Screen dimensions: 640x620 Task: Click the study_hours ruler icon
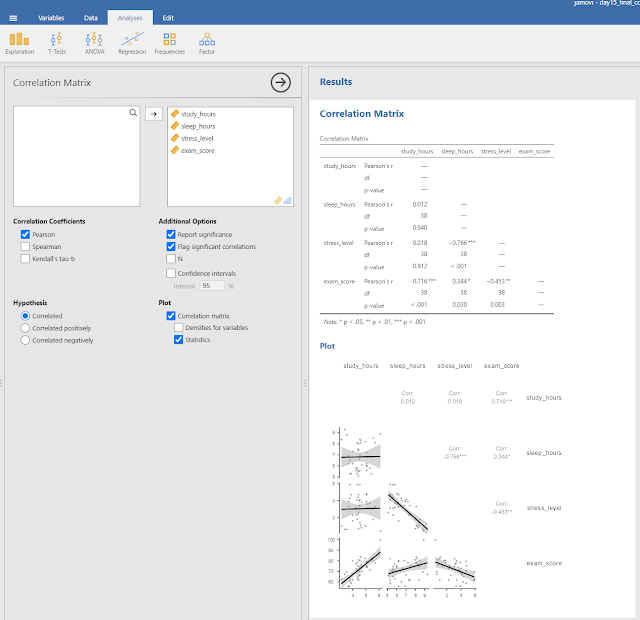coord(175,113)
